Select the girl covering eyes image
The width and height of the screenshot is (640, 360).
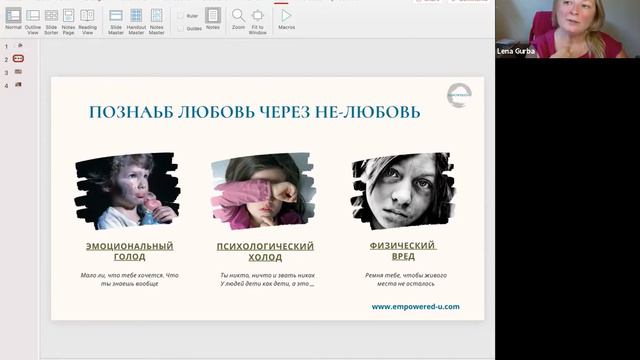(x=263, y=191)
